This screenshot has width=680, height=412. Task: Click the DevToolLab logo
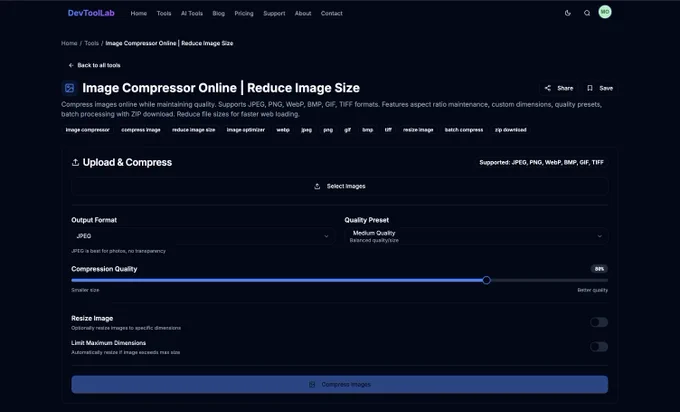(91, 13)
